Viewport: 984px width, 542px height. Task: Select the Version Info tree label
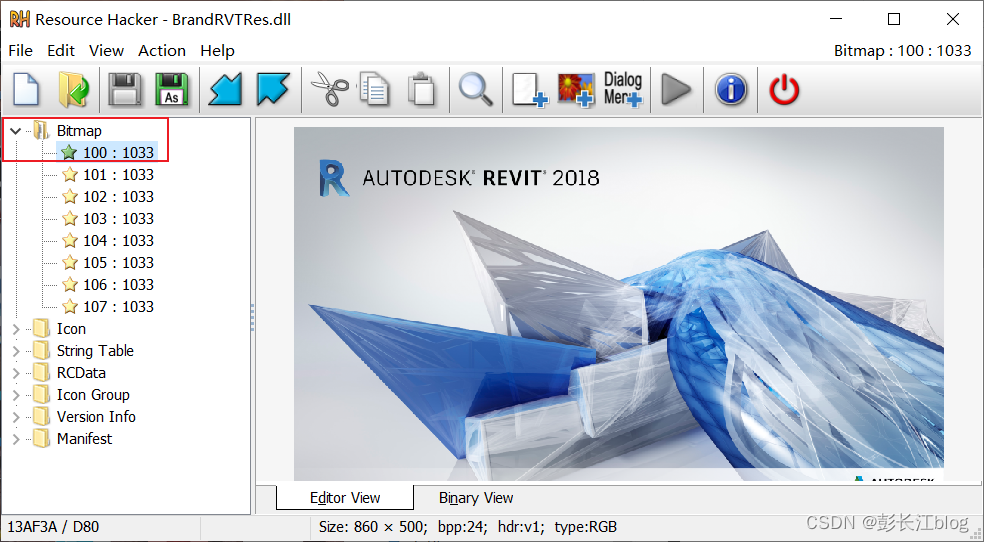click(x=96, y=417)
